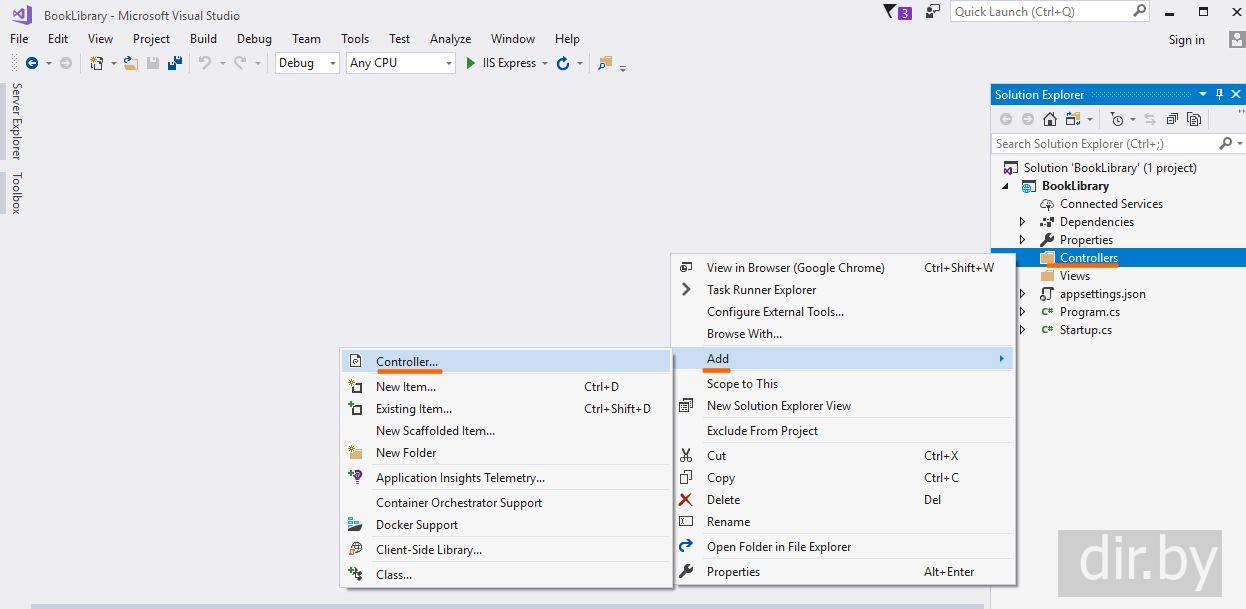The width and height of the screenshot is (1246, 609).
Task: Select Docker Support menu entry
Action: pyautogui.click(x=506, y=524)
